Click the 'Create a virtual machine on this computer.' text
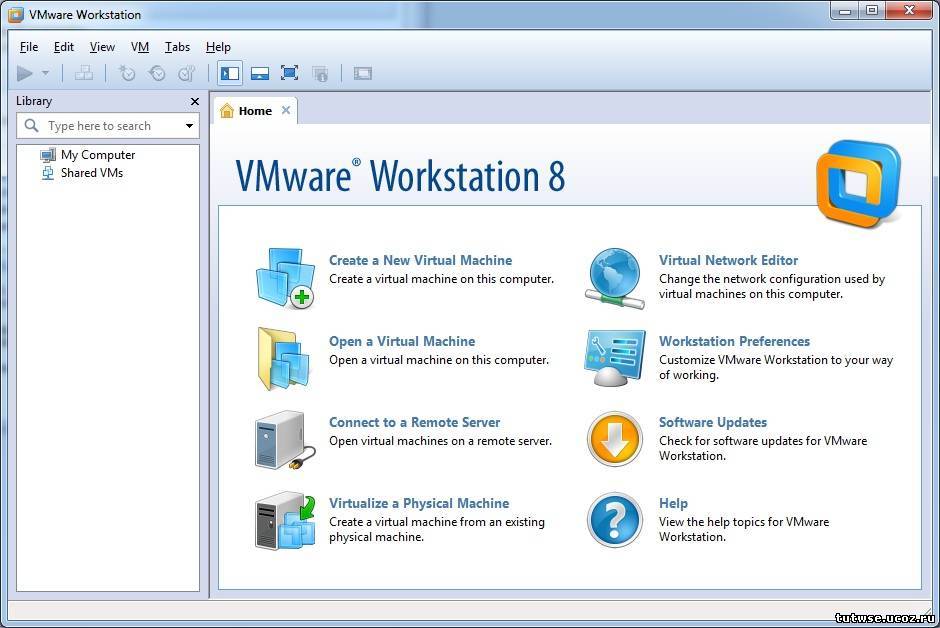The width and height of the screenshot is (940, 628). tap(441, 279)
